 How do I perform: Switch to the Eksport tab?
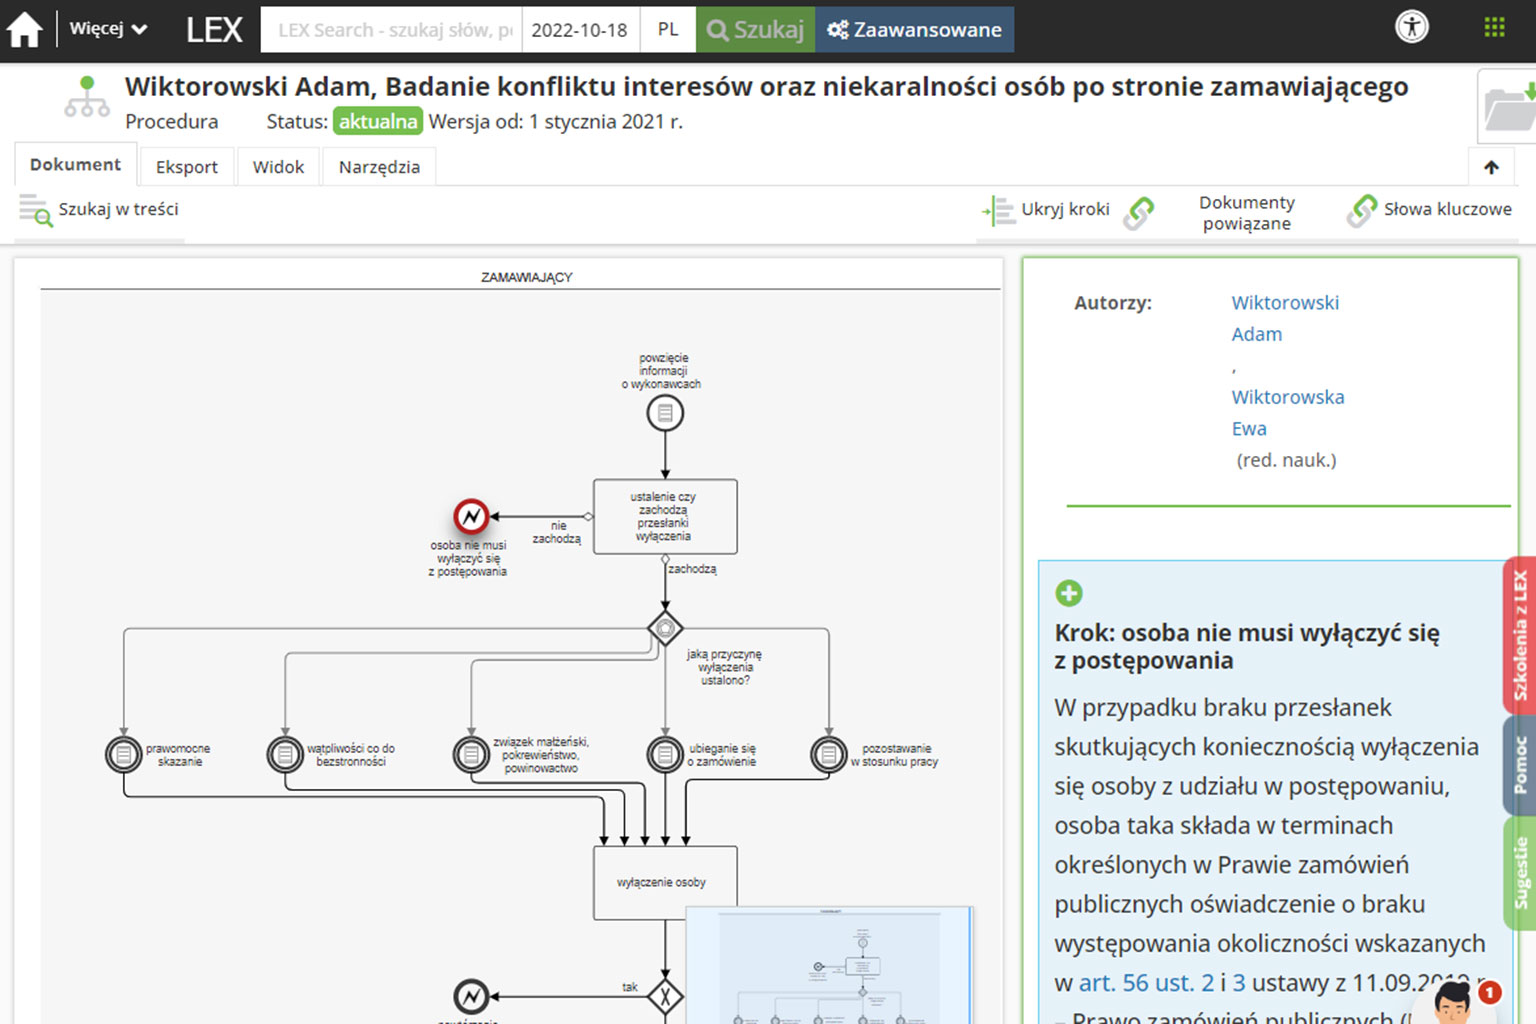pyautogui.click(x=186, y=167)
